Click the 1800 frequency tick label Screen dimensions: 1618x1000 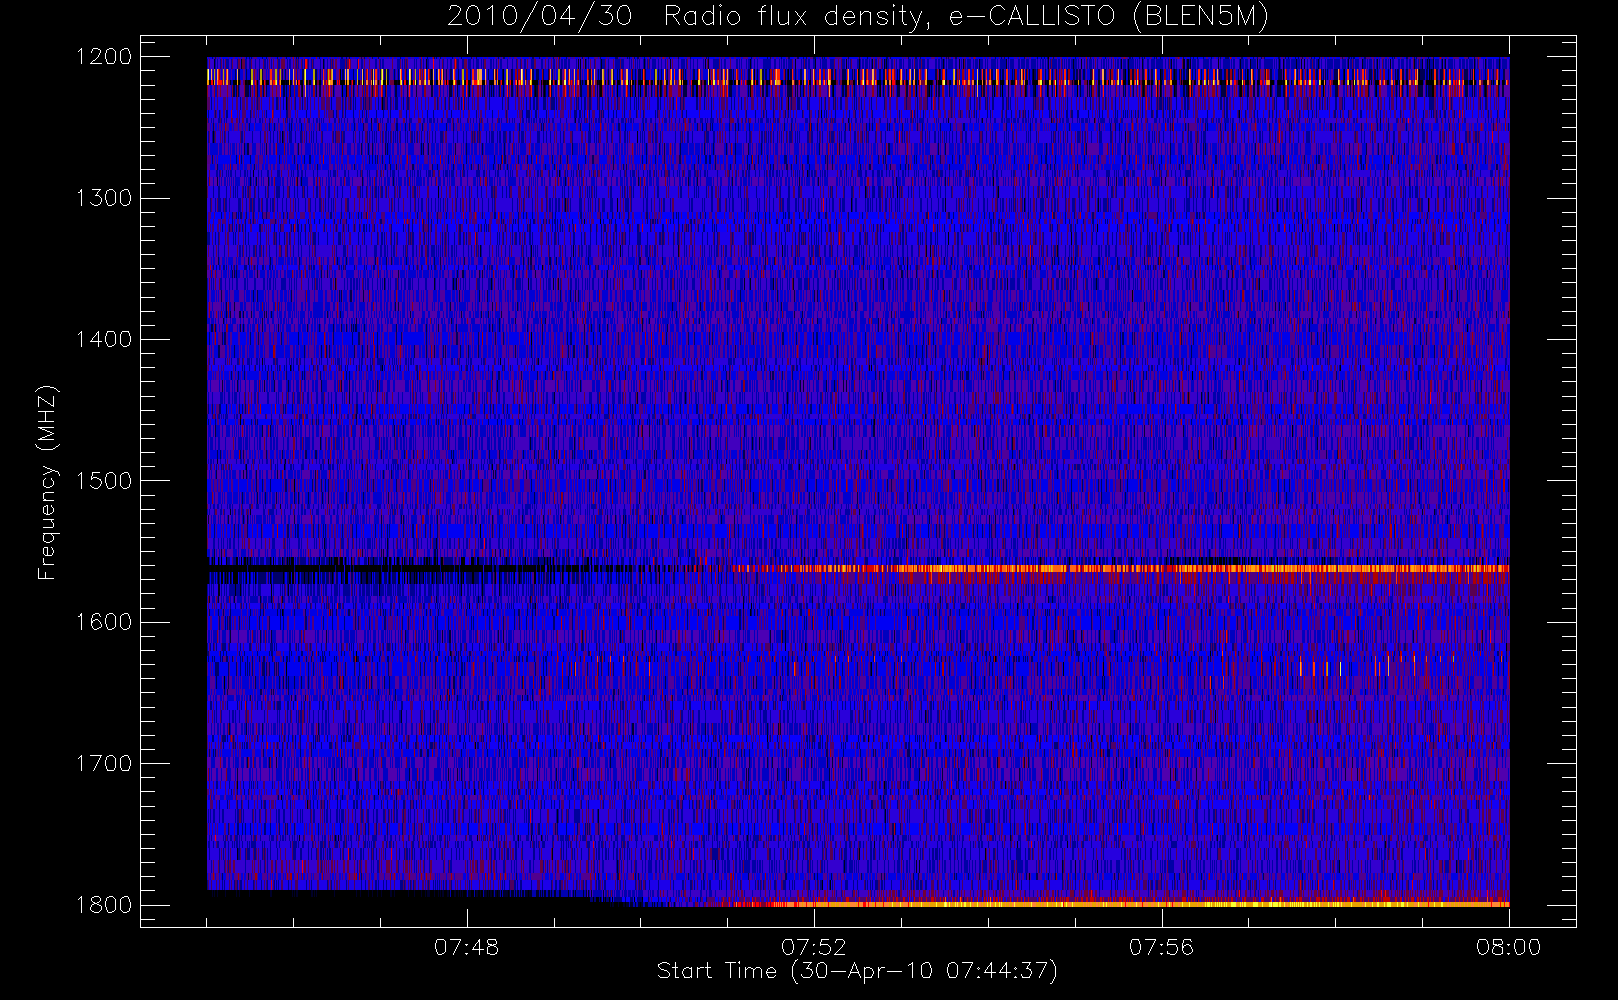pyautogui.click(x=104, y=905)
